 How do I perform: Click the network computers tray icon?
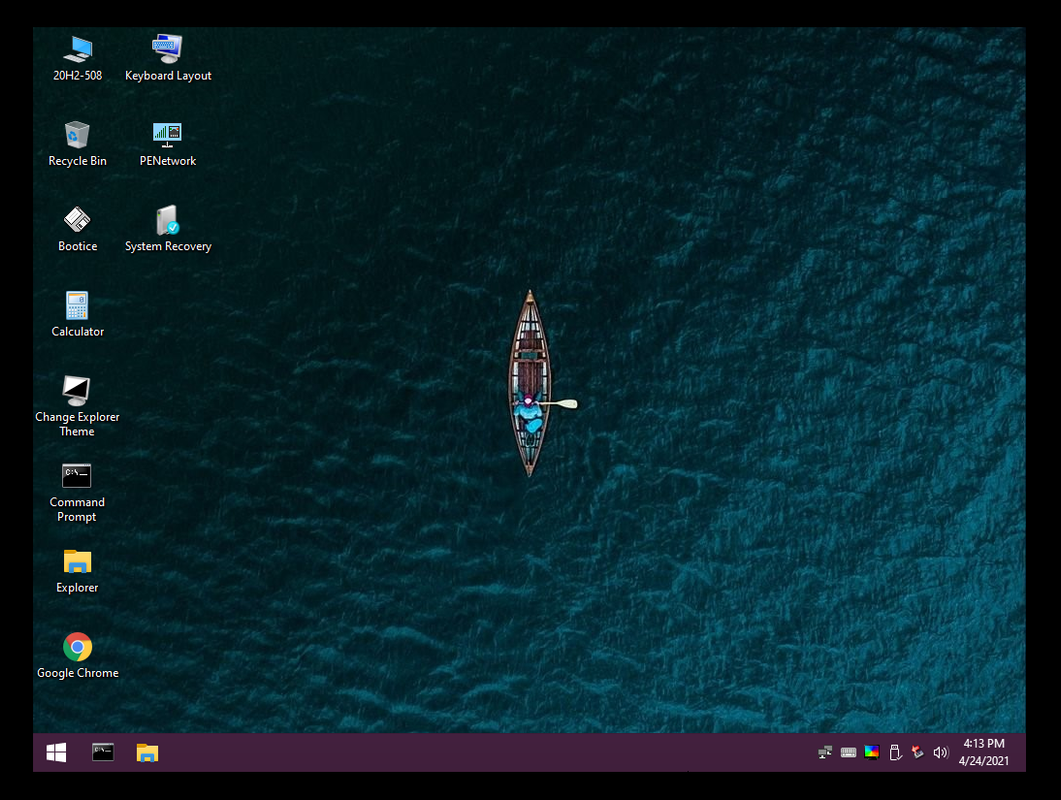825,753
